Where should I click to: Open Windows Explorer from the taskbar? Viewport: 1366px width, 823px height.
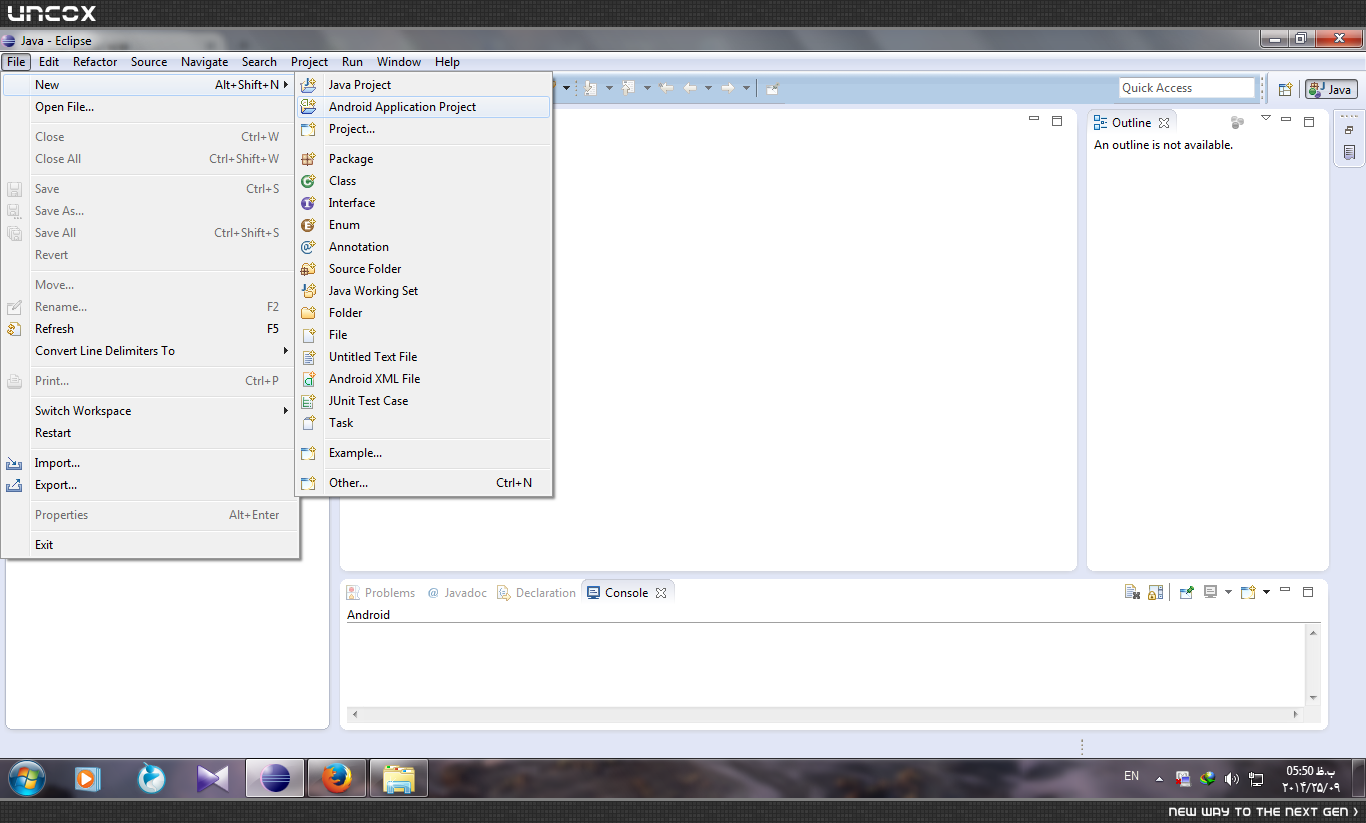pos(399,778)
